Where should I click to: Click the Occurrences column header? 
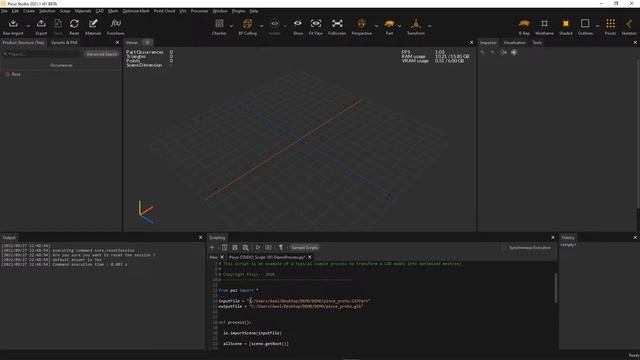pyautogui.click(x=61, y=65)
